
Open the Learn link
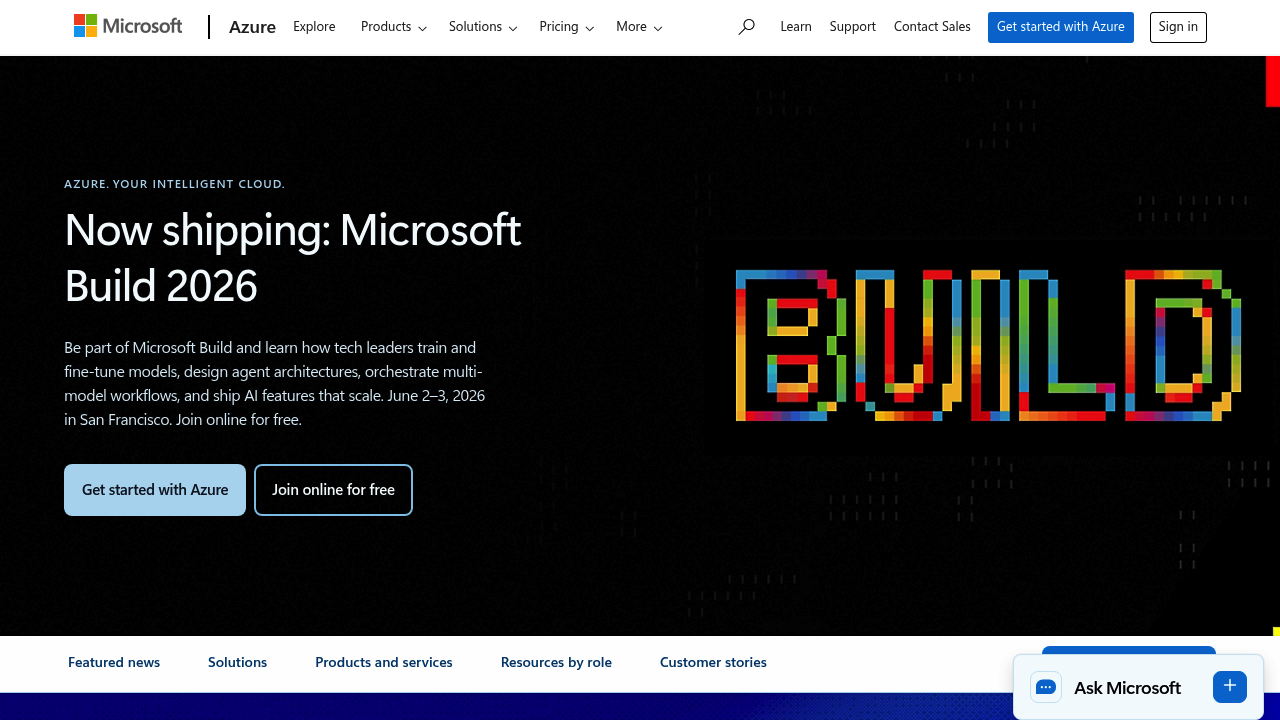[796, 27]
